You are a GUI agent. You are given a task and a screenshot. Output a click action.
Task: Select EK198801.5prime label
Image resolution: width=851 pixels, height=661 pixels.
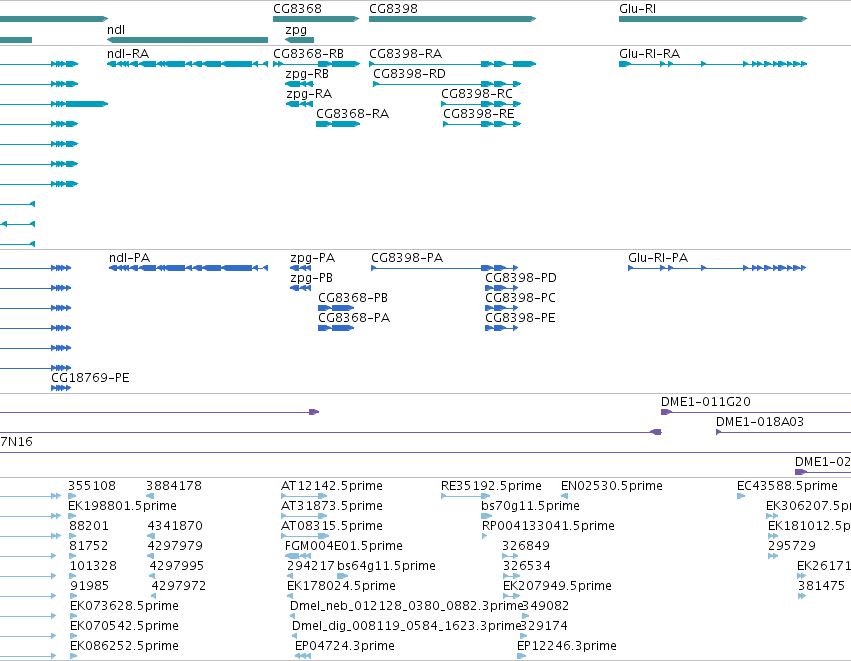(x=122, y=506)
